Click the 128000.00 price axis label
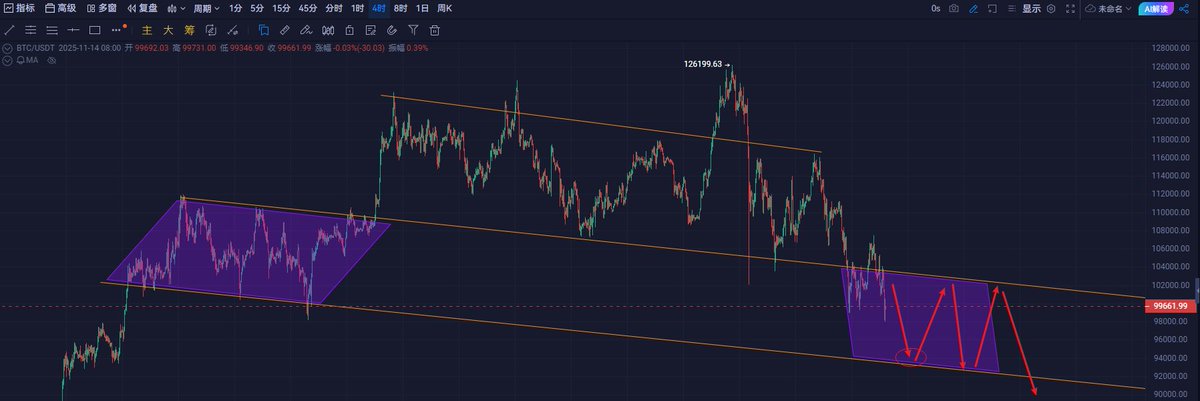1200x401 pixels. click(x=1173, y=48)
